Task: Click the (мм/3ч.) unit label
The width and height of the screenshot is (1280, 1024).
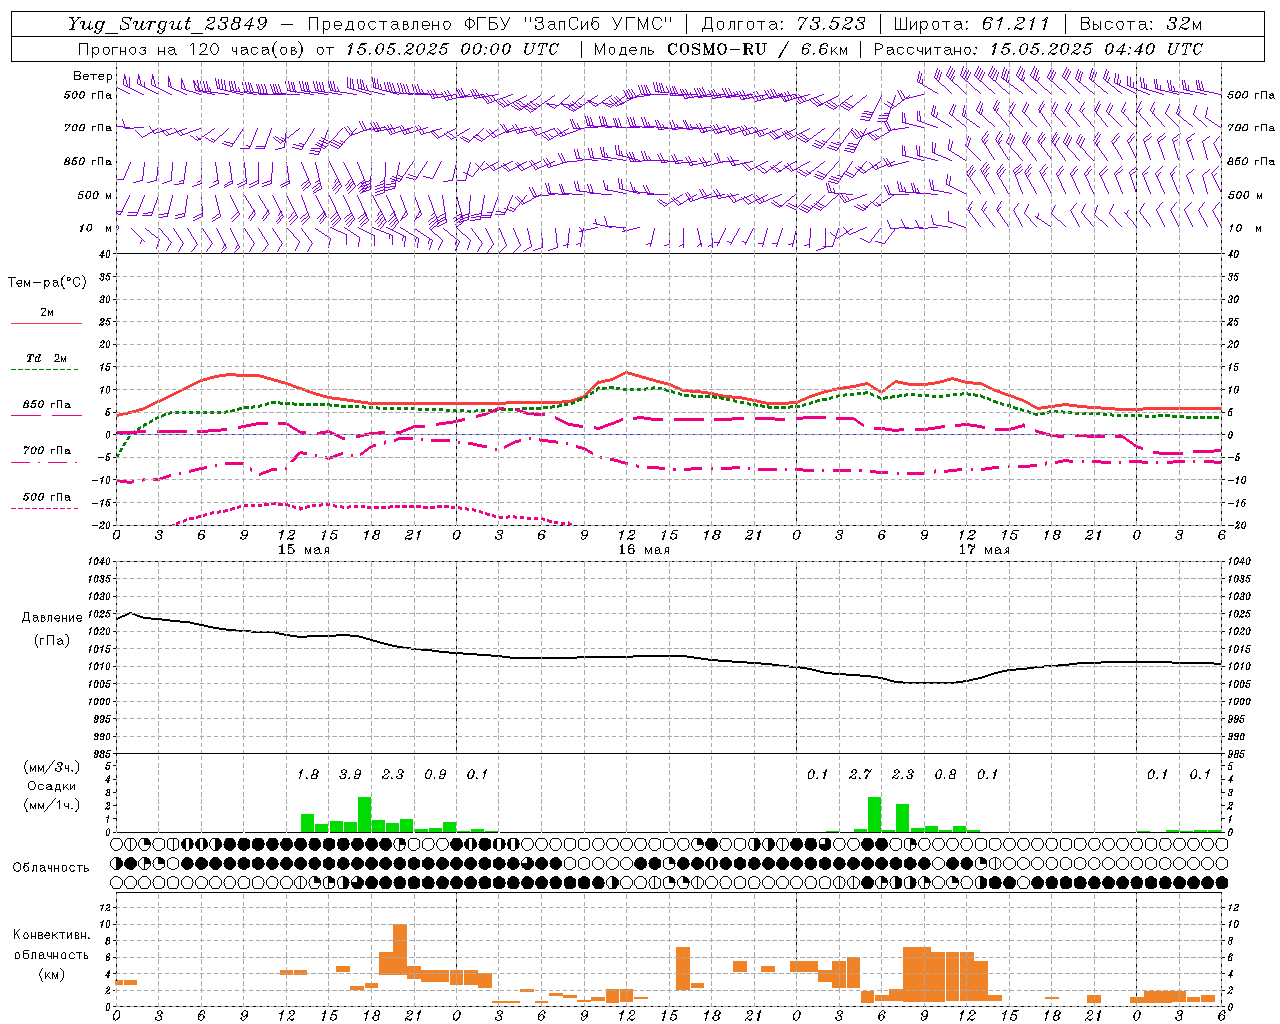Action: (51, 767)
